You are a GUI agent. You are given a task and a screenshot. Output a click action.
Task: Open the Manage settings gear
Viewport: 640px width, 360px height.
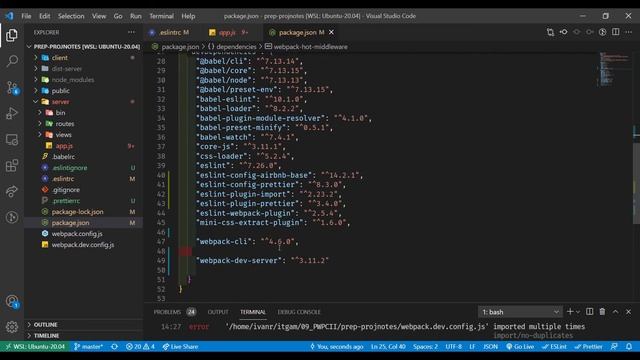[x=12, y=327]
